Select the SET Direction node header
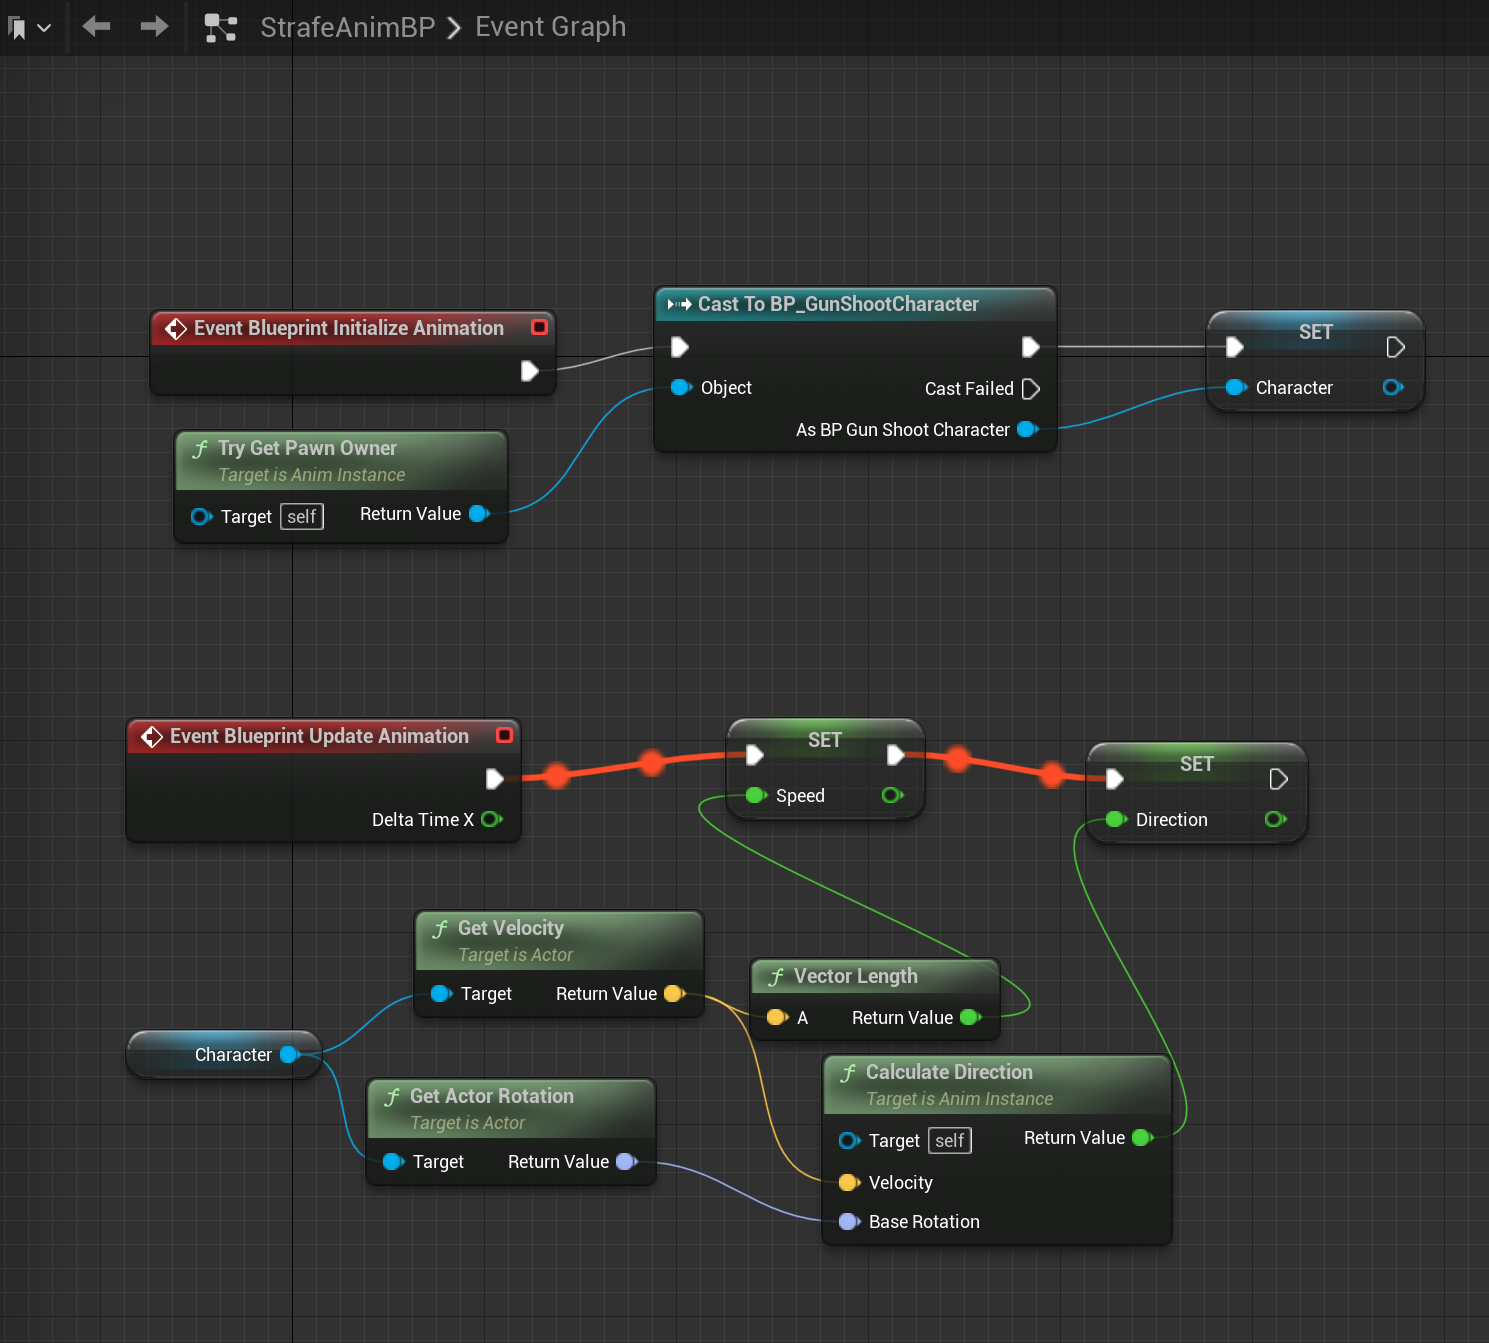Image resolution: width=1489 pixels, height=1343 pixels. [1196, 764]
